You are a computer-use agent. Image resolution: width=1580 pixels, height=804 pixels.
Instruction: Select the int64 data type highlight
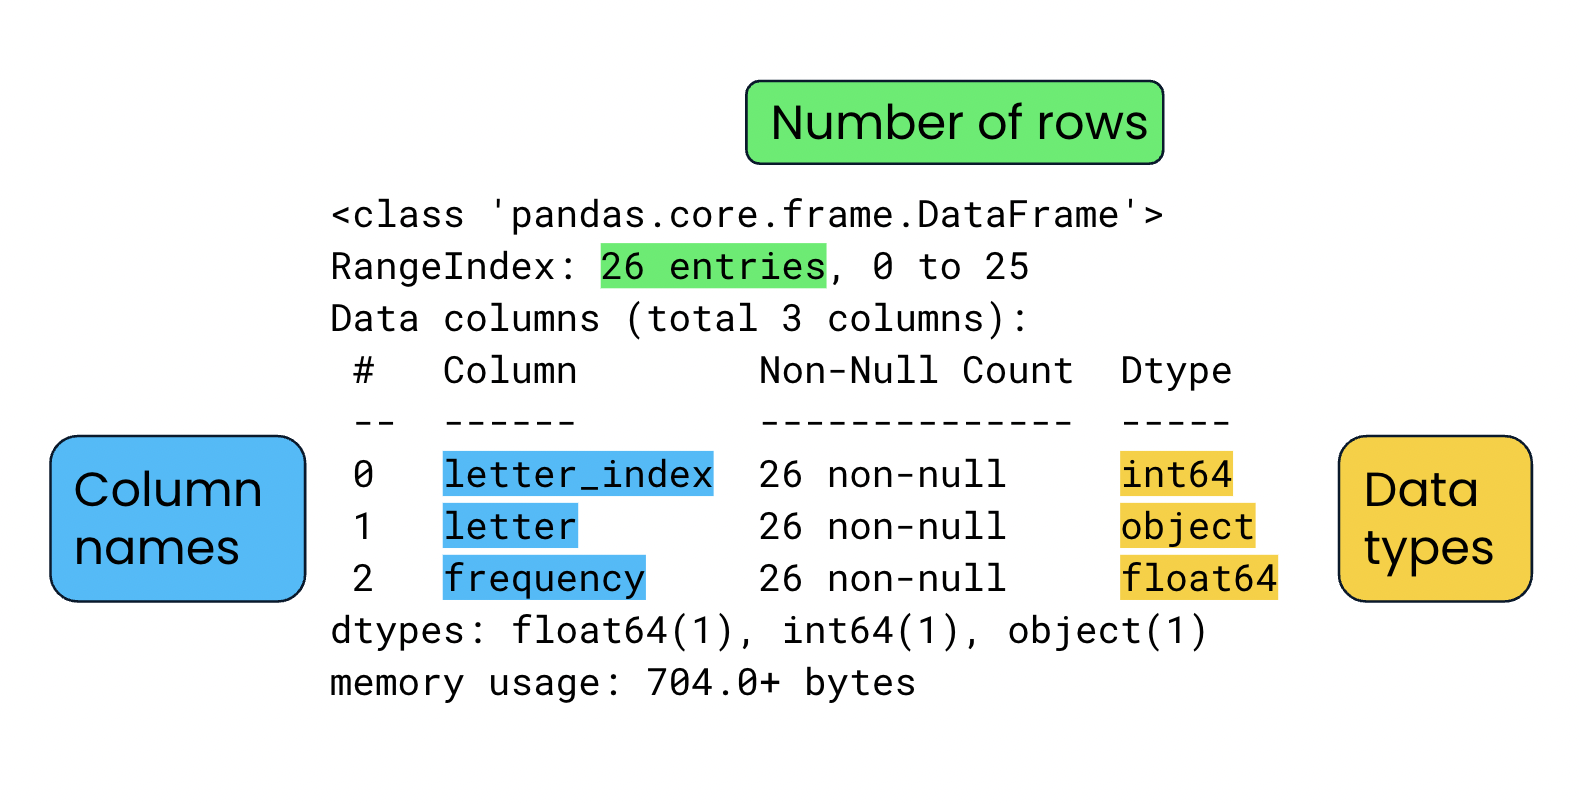(x=1176, y=474)
